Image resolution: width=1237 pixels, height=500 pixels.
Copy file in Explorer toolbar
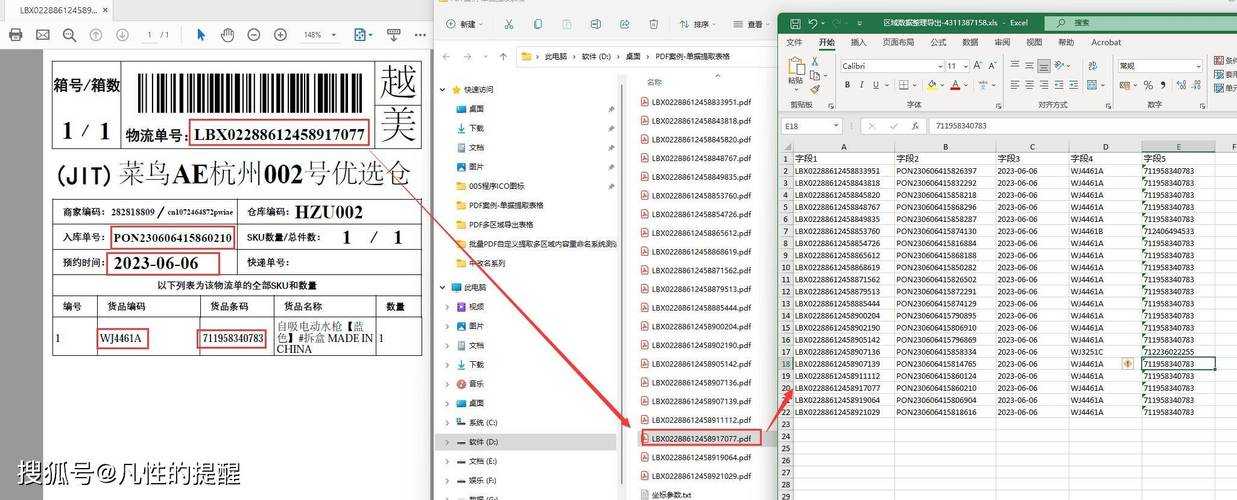538,24
